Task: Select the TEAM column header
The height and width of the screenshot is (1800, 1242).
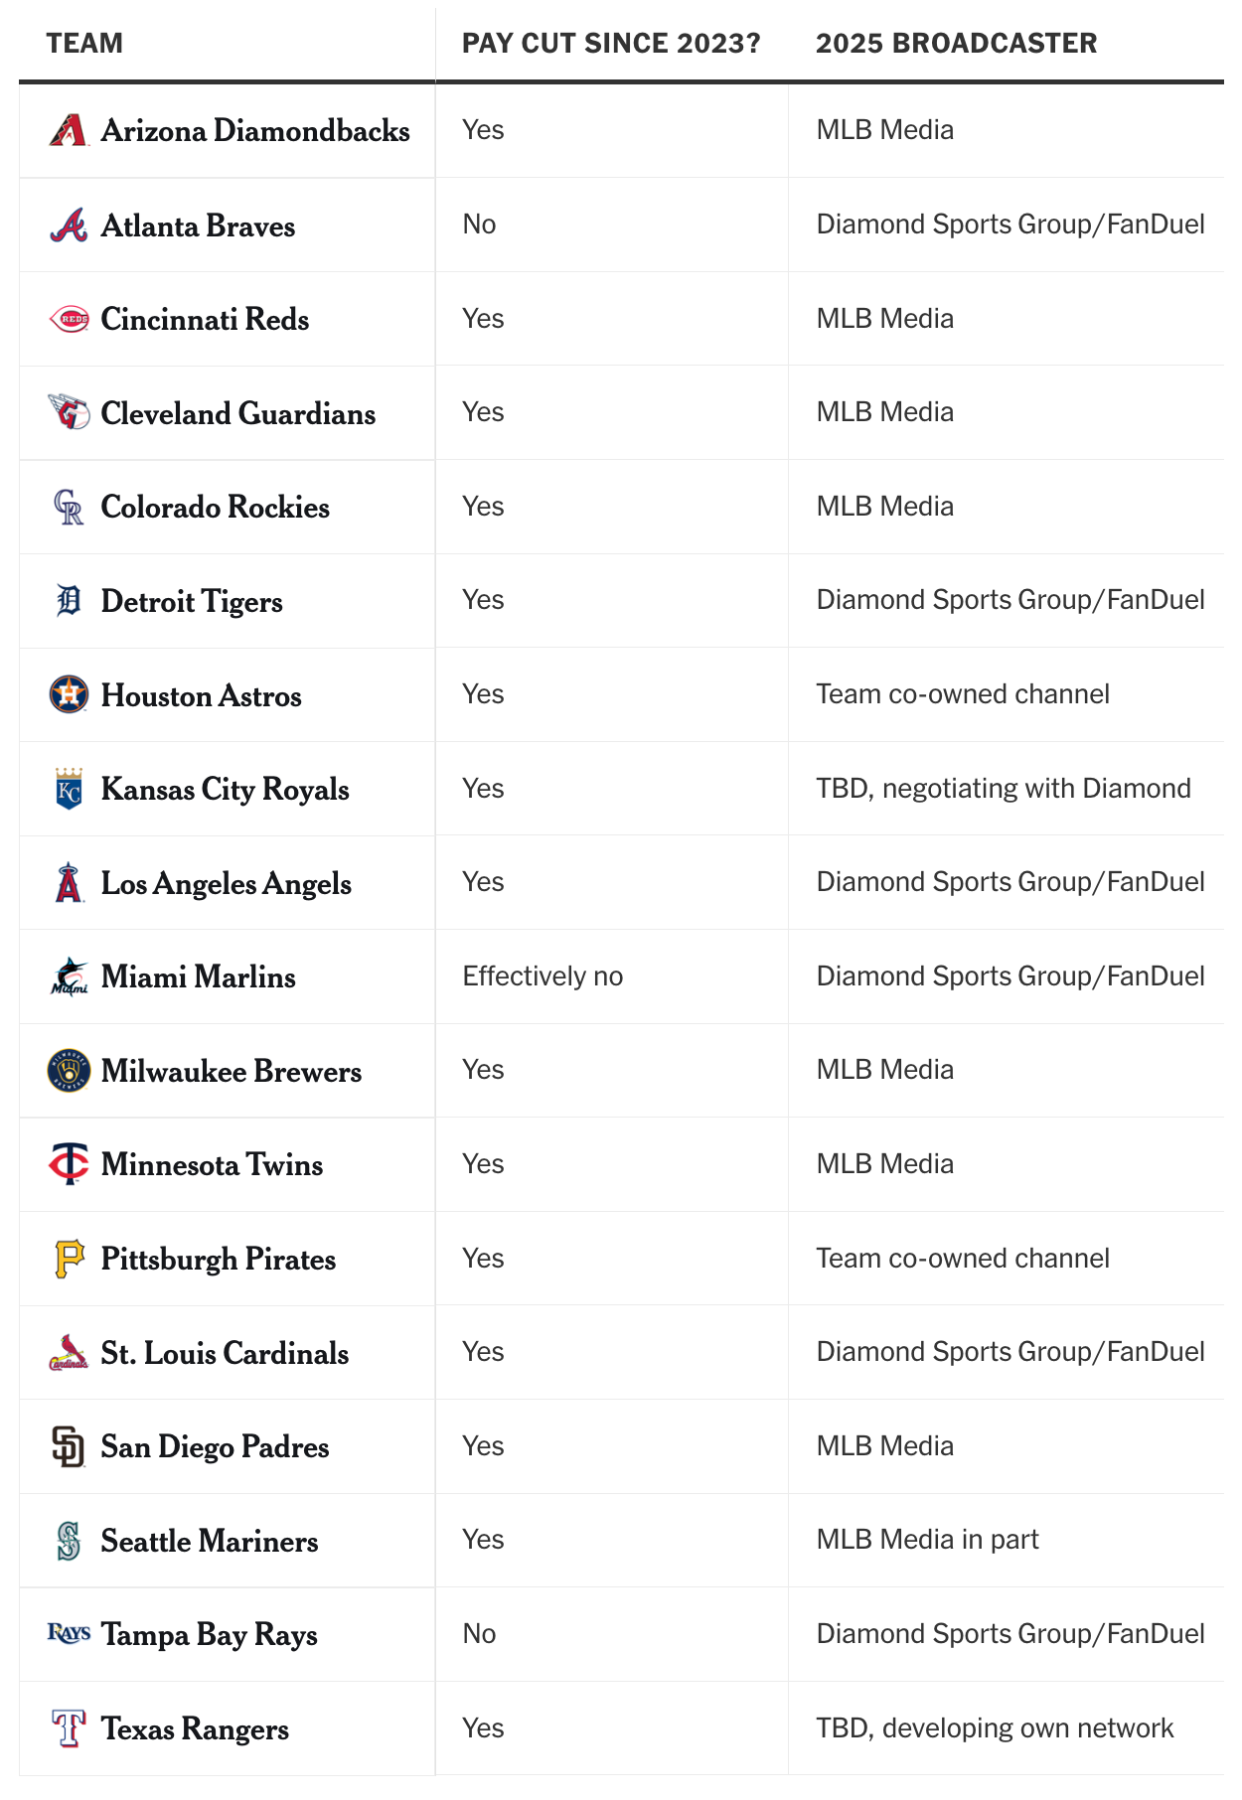Action: (x=85, y=43)
